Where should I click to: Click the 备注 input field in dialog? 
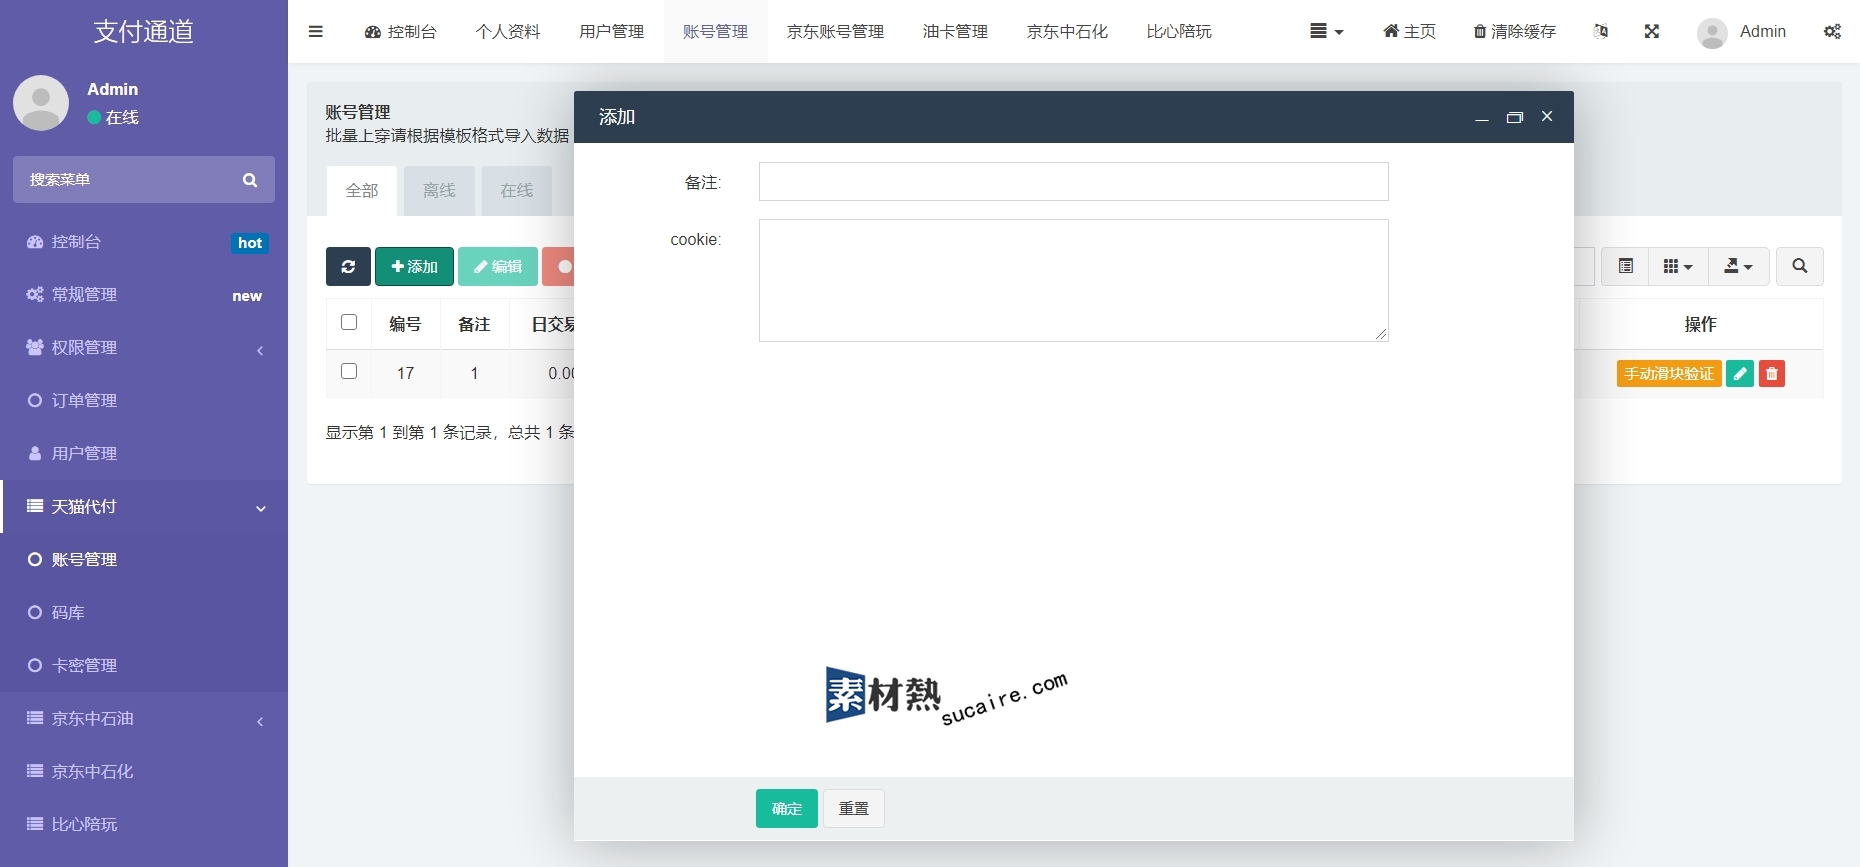(x=1074, y=182)
